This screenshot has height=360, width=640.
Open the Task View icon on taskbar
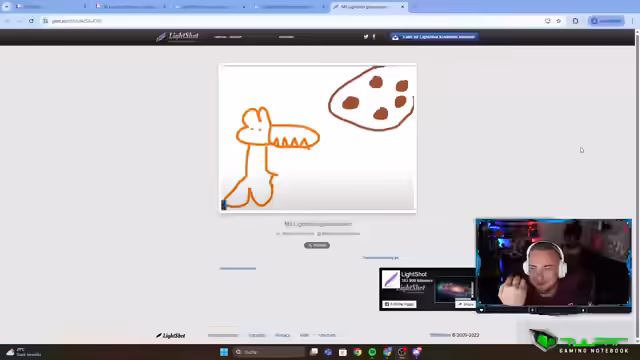[x=313, y=352]
